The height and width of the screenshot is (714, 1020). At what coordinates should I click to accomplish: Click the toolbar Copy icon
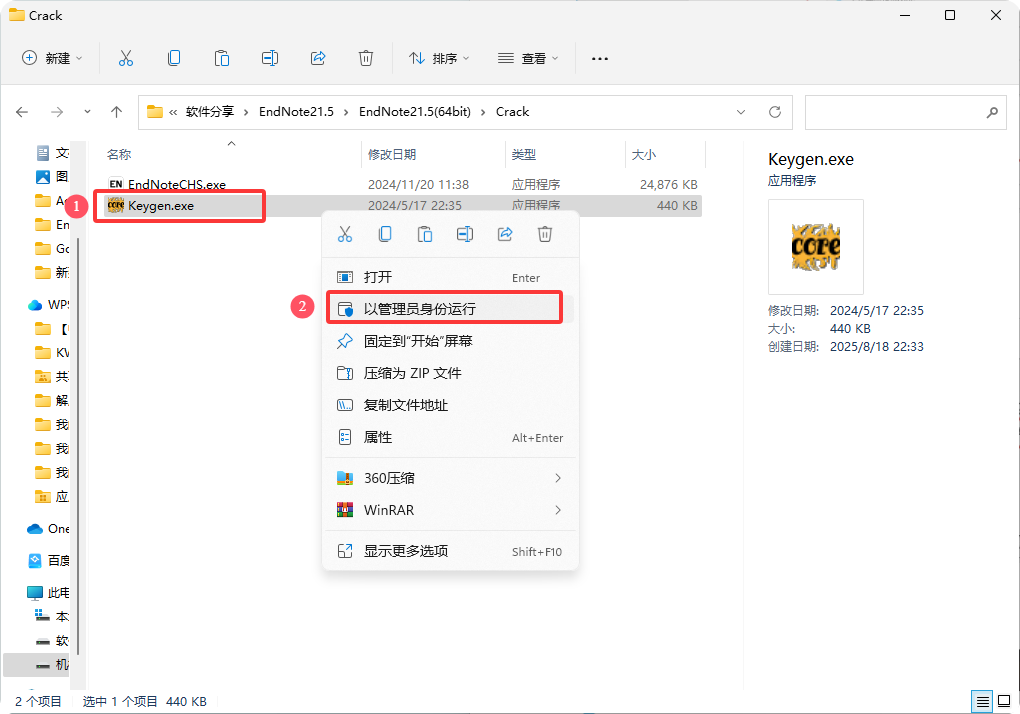(174, 59)
